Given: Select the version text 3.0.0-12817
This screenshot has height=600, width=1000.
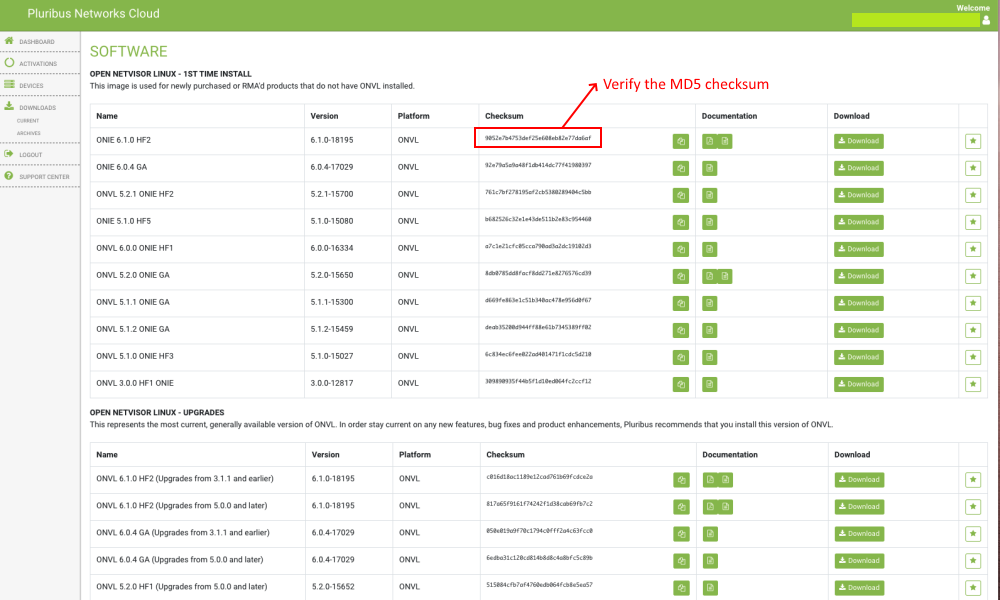Looking at the screenshot, I should pyautogui.click(x=332, y=384).
